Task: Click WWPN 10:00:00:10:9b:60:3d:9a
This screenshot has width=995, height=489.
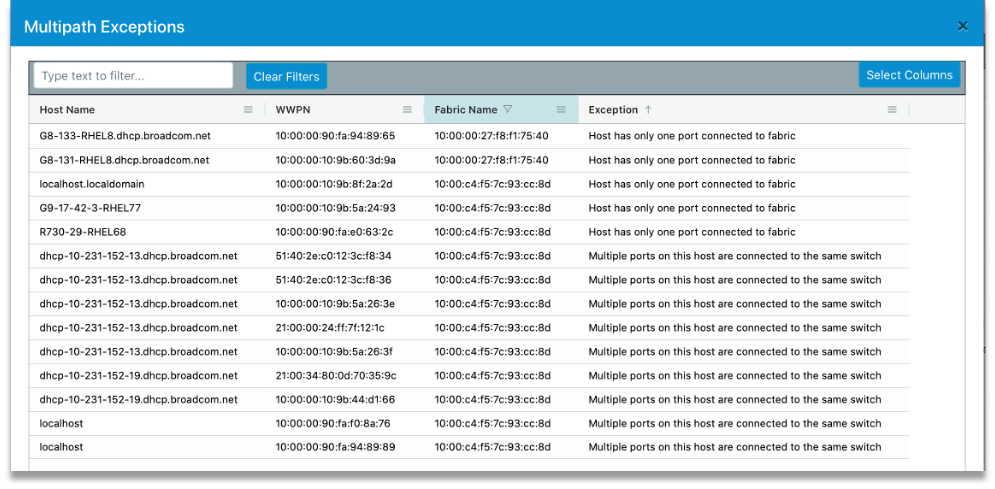Action: click(x=336, y=160)
